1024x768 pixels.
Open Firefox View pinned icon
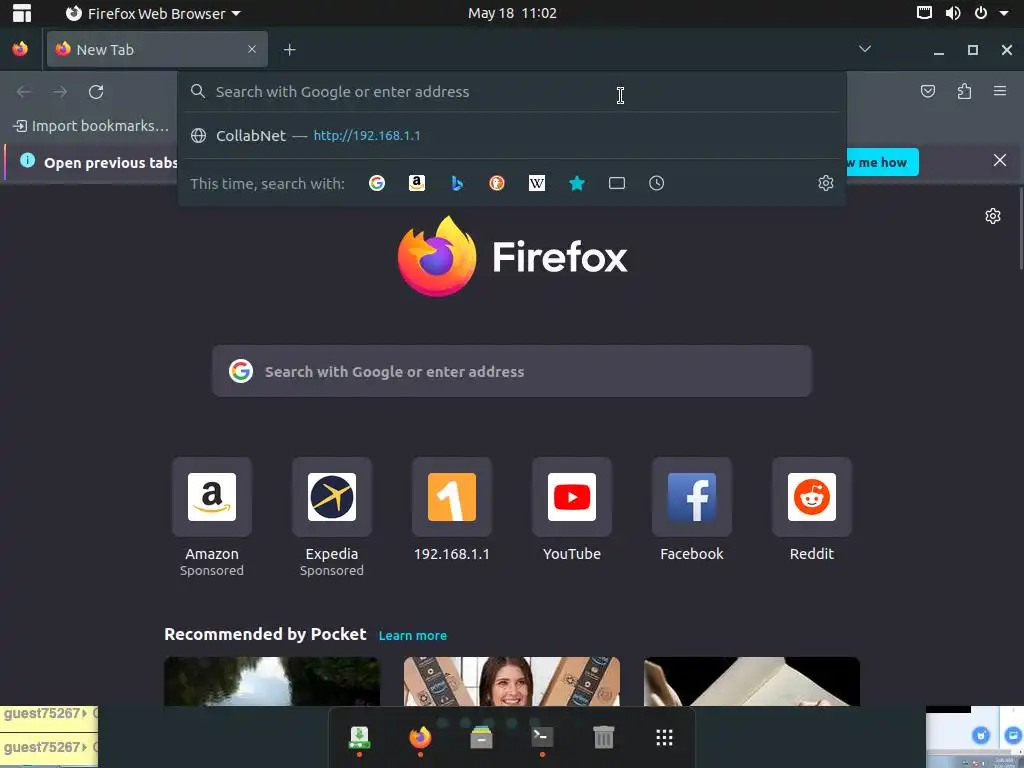(x=20, y=49)
